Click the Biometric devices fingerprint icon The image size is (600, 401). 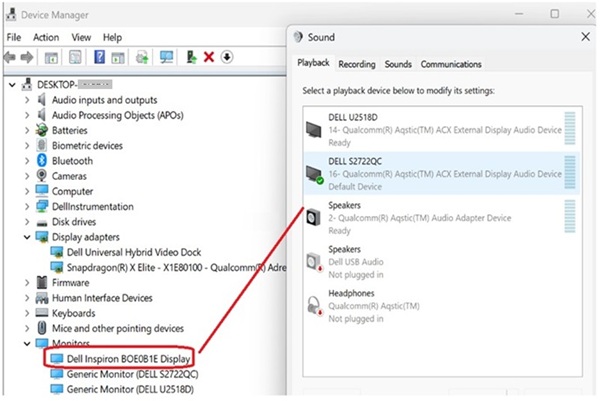[42, 145]
